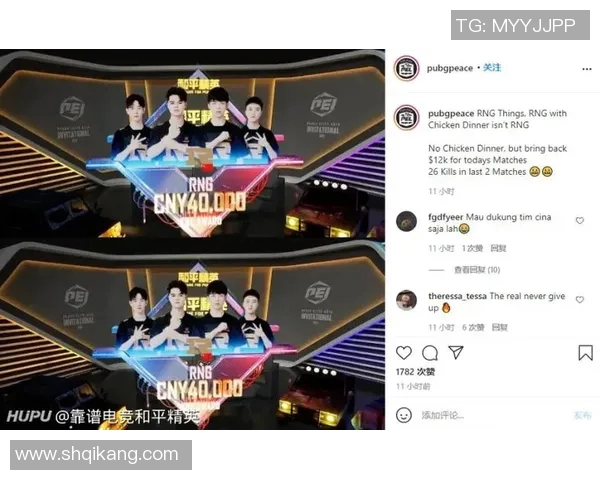Click the 添加评论 comment input field
Viewport: 600px width, 480px height.
pyautogui.click(x=494, y=415)
